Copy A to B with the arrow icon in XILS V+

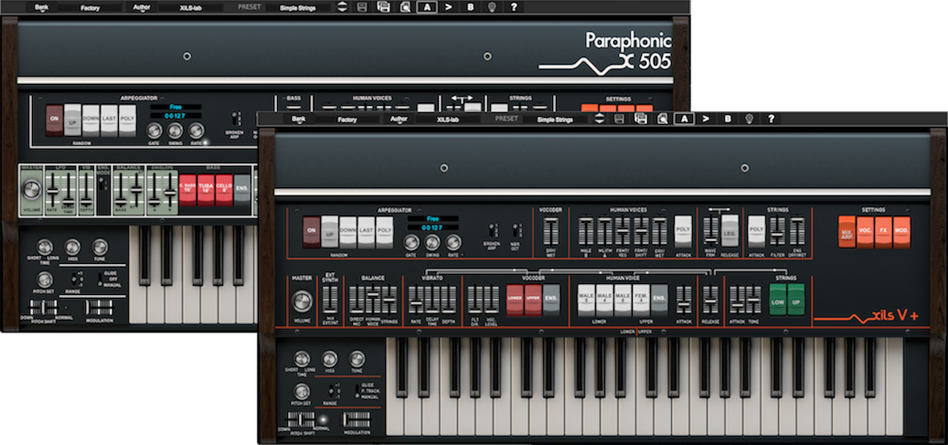tap(706, 119)
